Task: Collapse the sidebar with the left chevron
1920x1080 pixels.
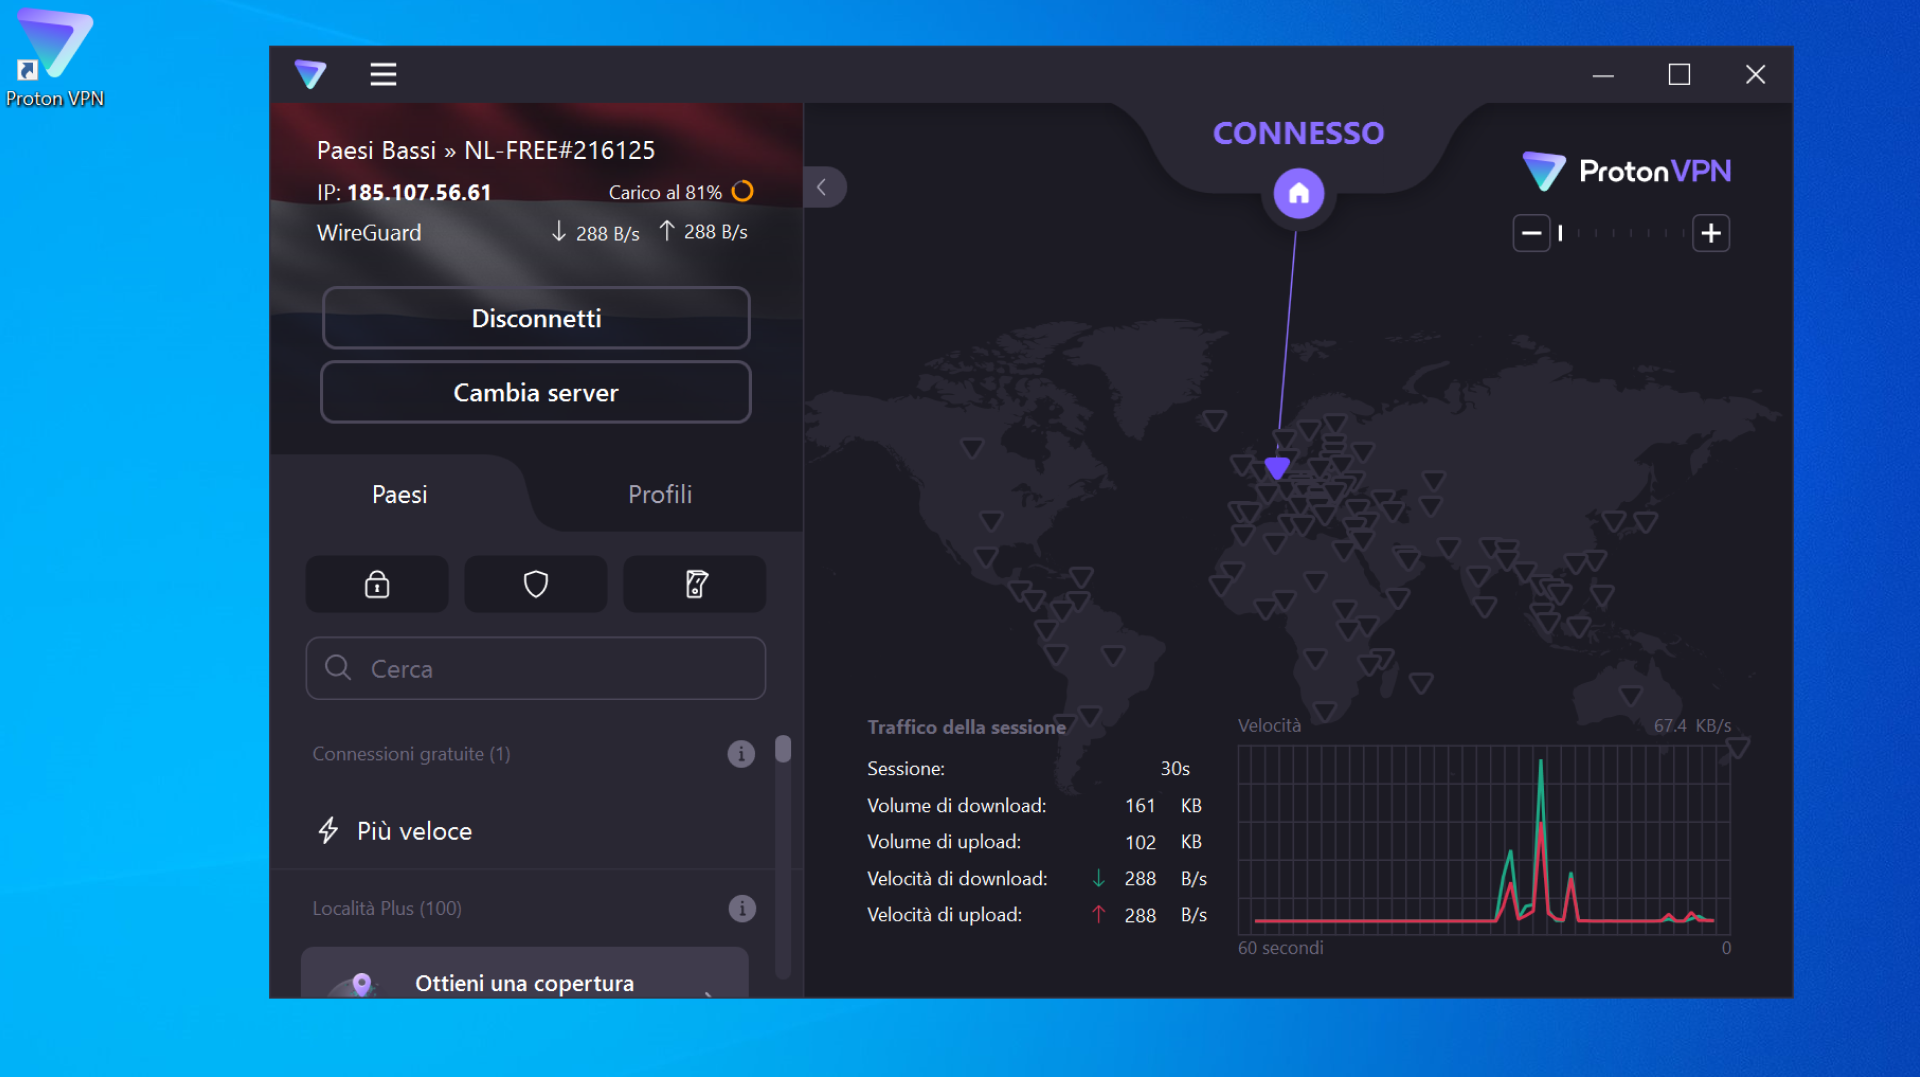Action: (x=822, y=187)
